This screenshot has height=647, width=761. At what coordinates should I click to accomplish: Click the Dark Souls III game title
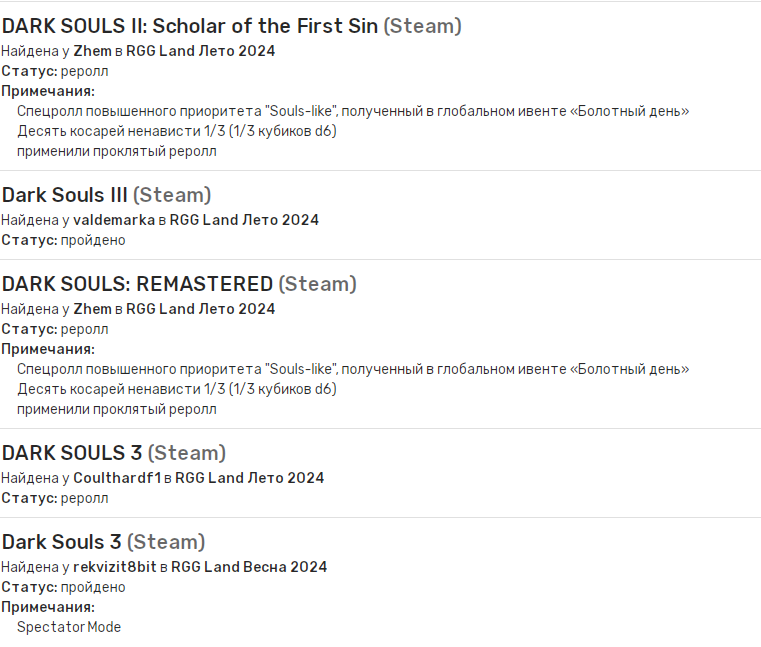(x=65, y=195)
